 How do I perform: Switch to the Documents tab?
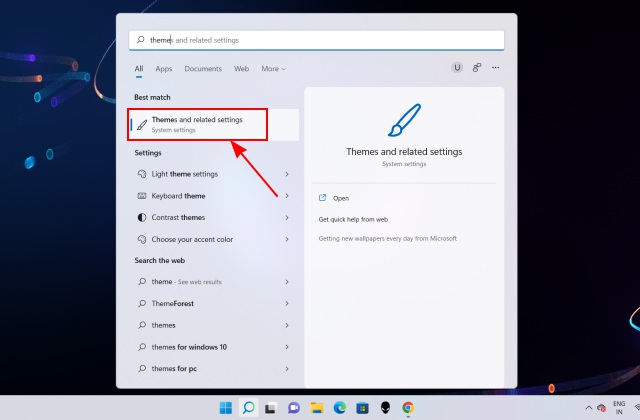tap(203, 69)
